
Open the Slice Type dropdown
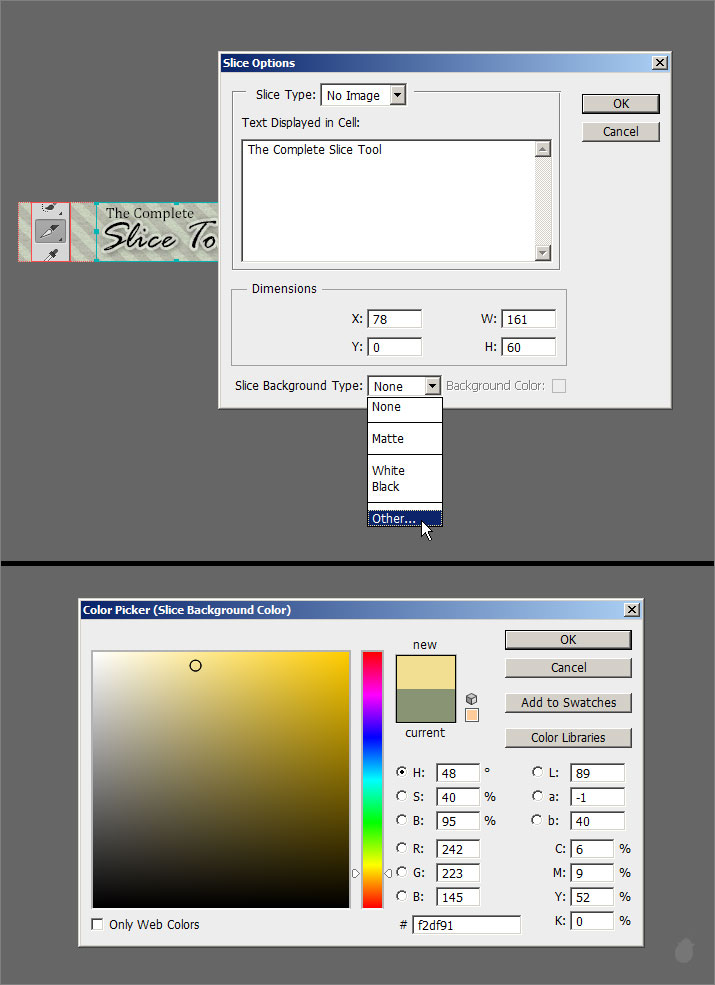(x=397, y=95)
